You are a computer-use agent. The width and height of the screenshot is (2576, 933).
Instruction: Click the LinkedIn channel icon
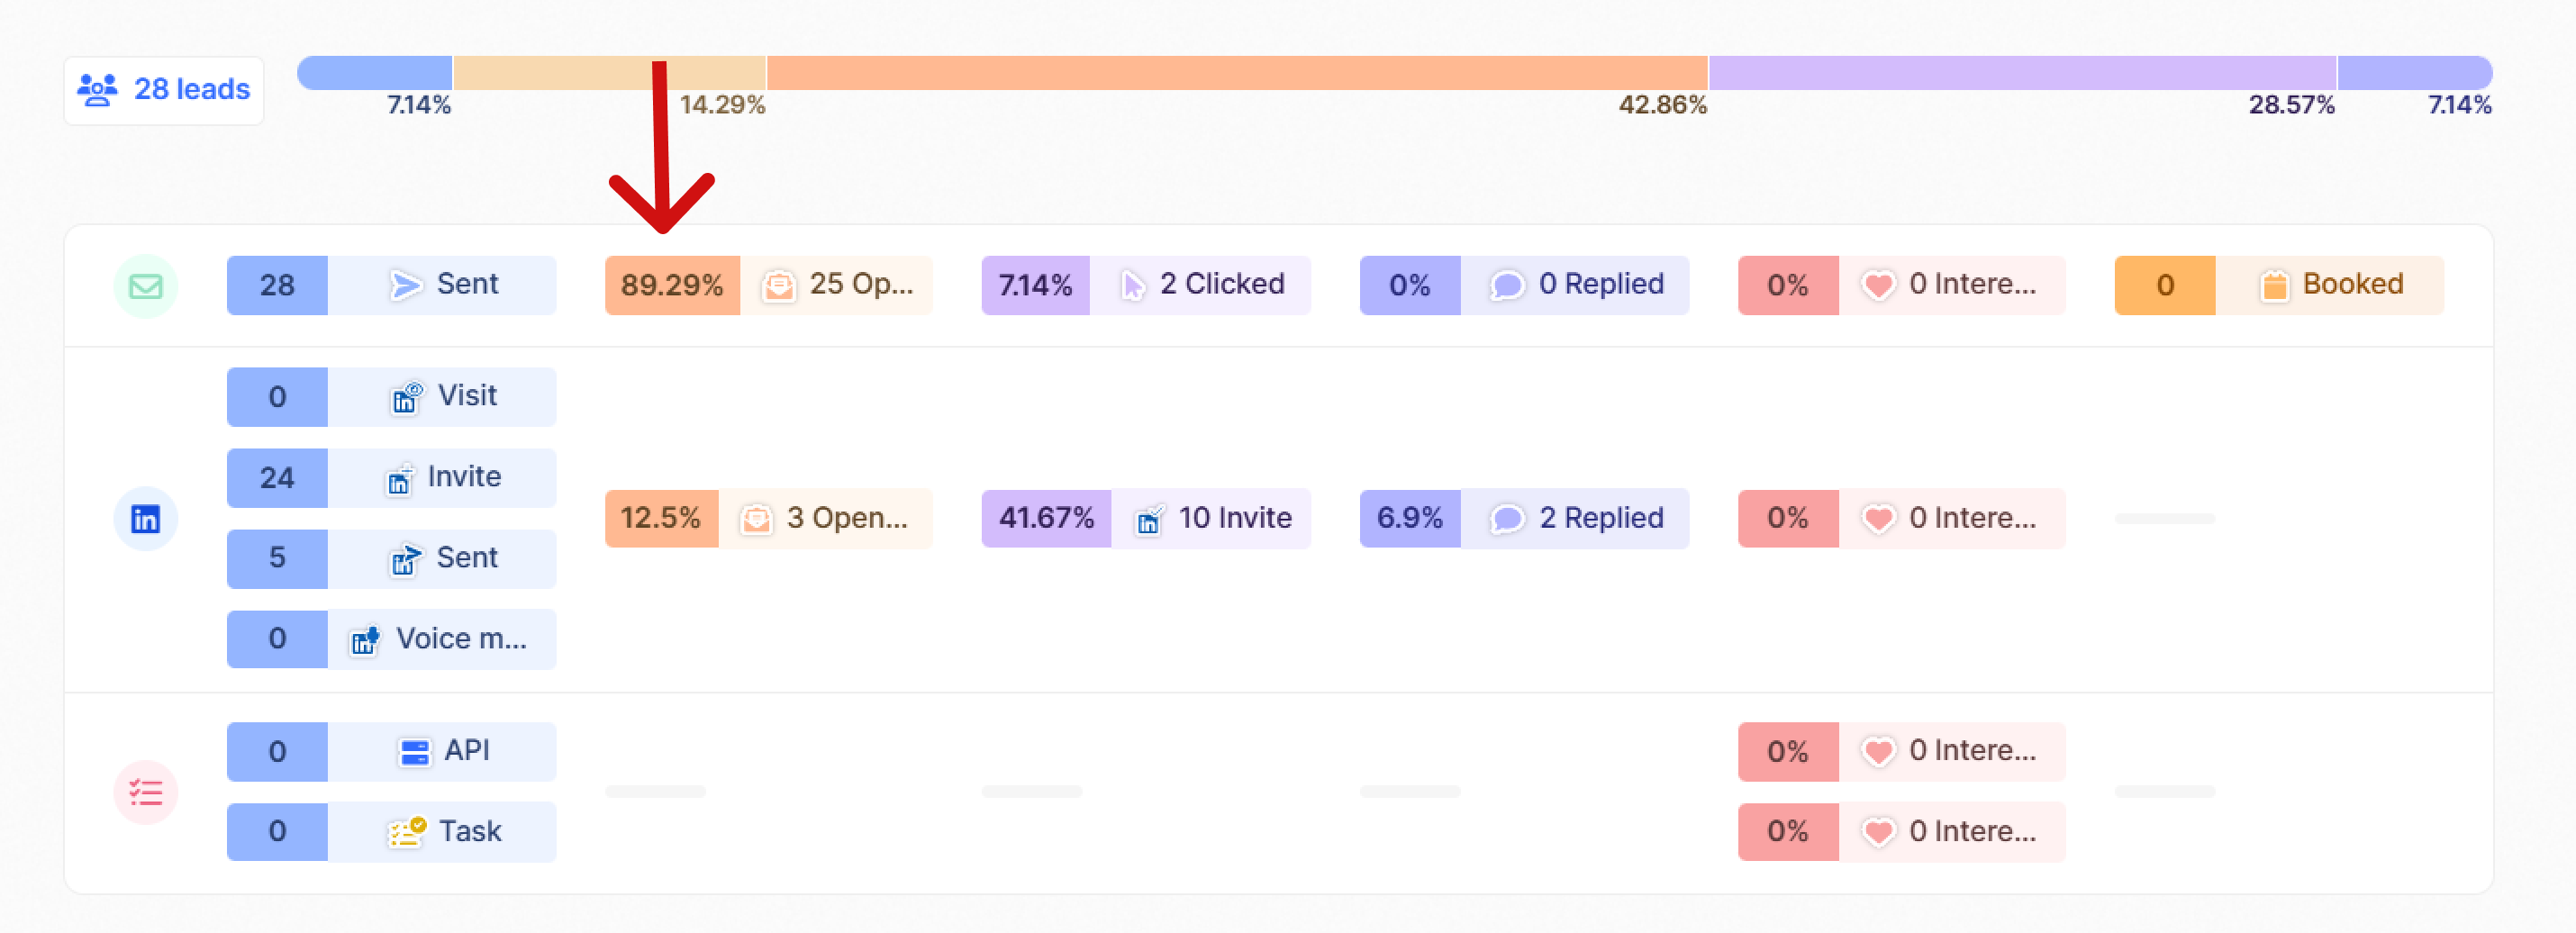[x=145, y=518]
